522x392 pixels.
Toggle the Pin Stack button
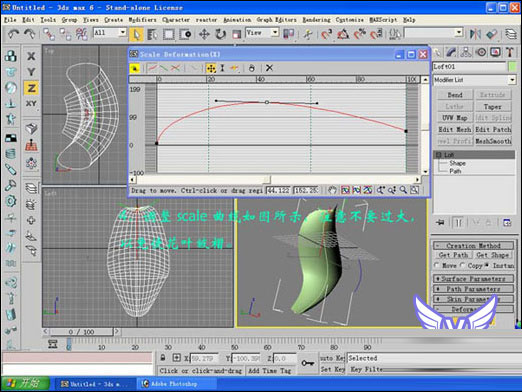440,222
